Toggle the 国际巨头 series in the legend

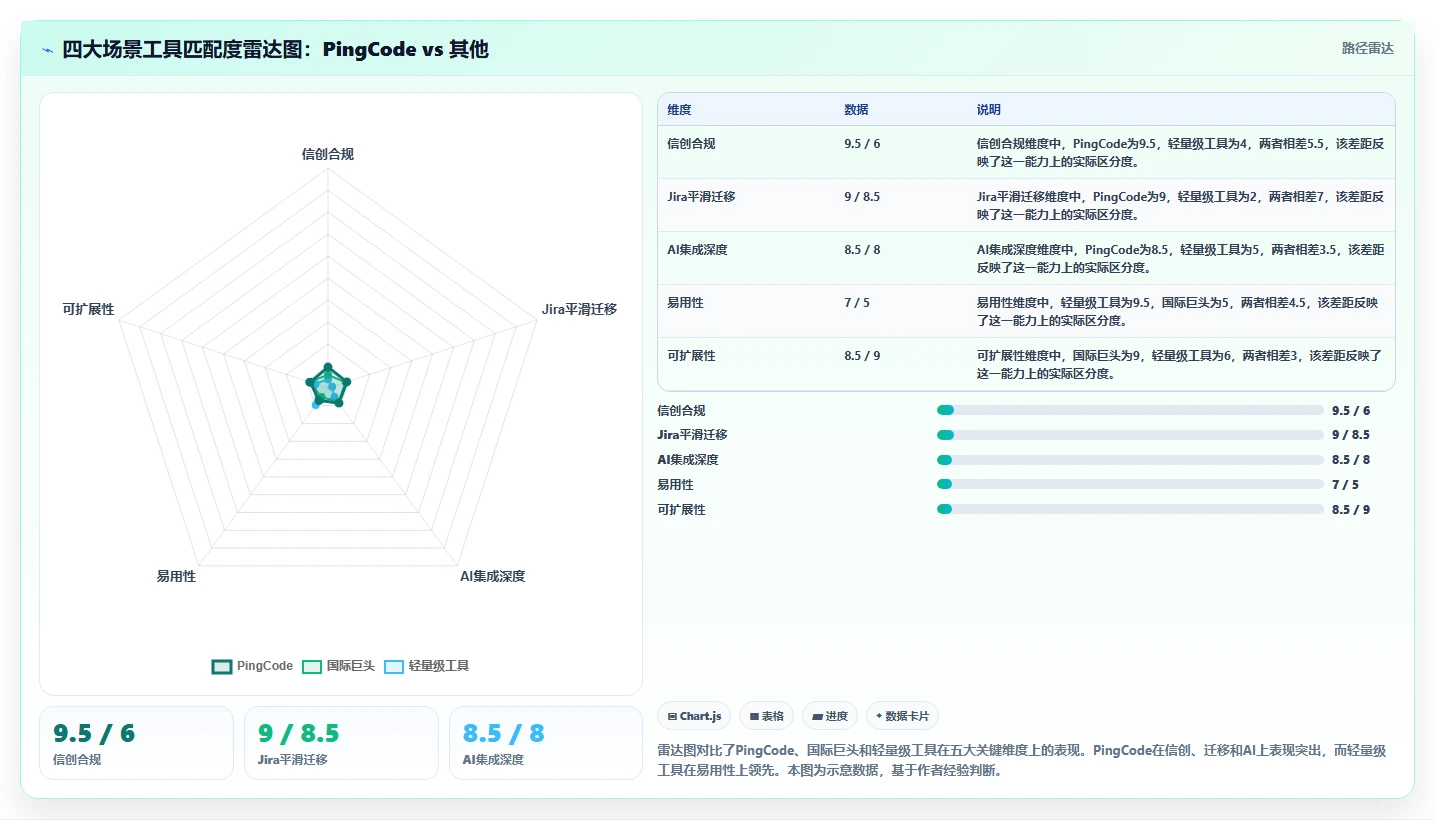(x=338, y=666)
